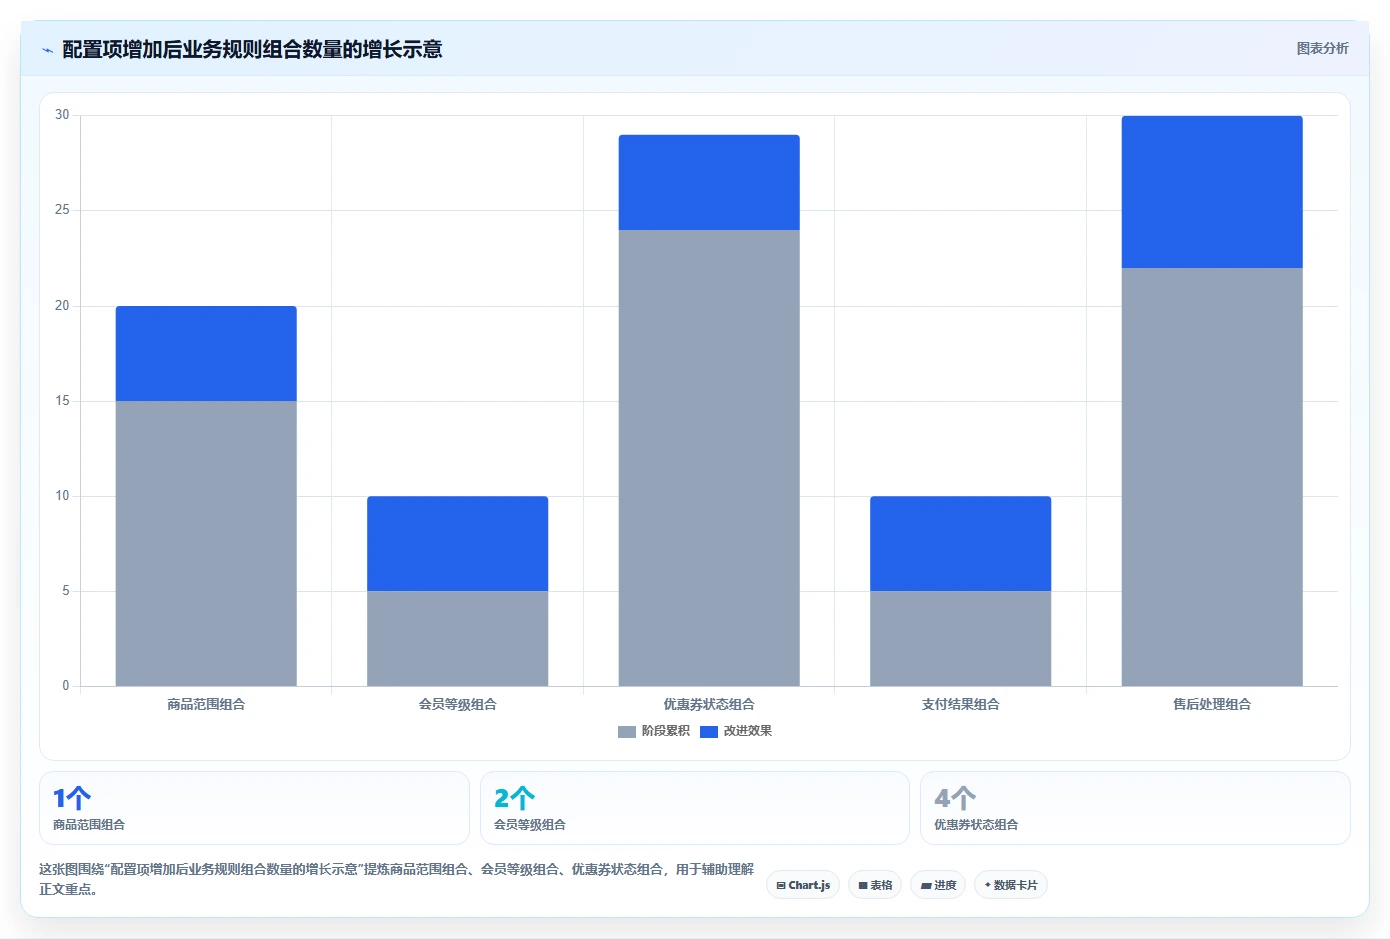Click the y-axis value 10
Screen dimensions: 1390x939
tap(62, 496)
